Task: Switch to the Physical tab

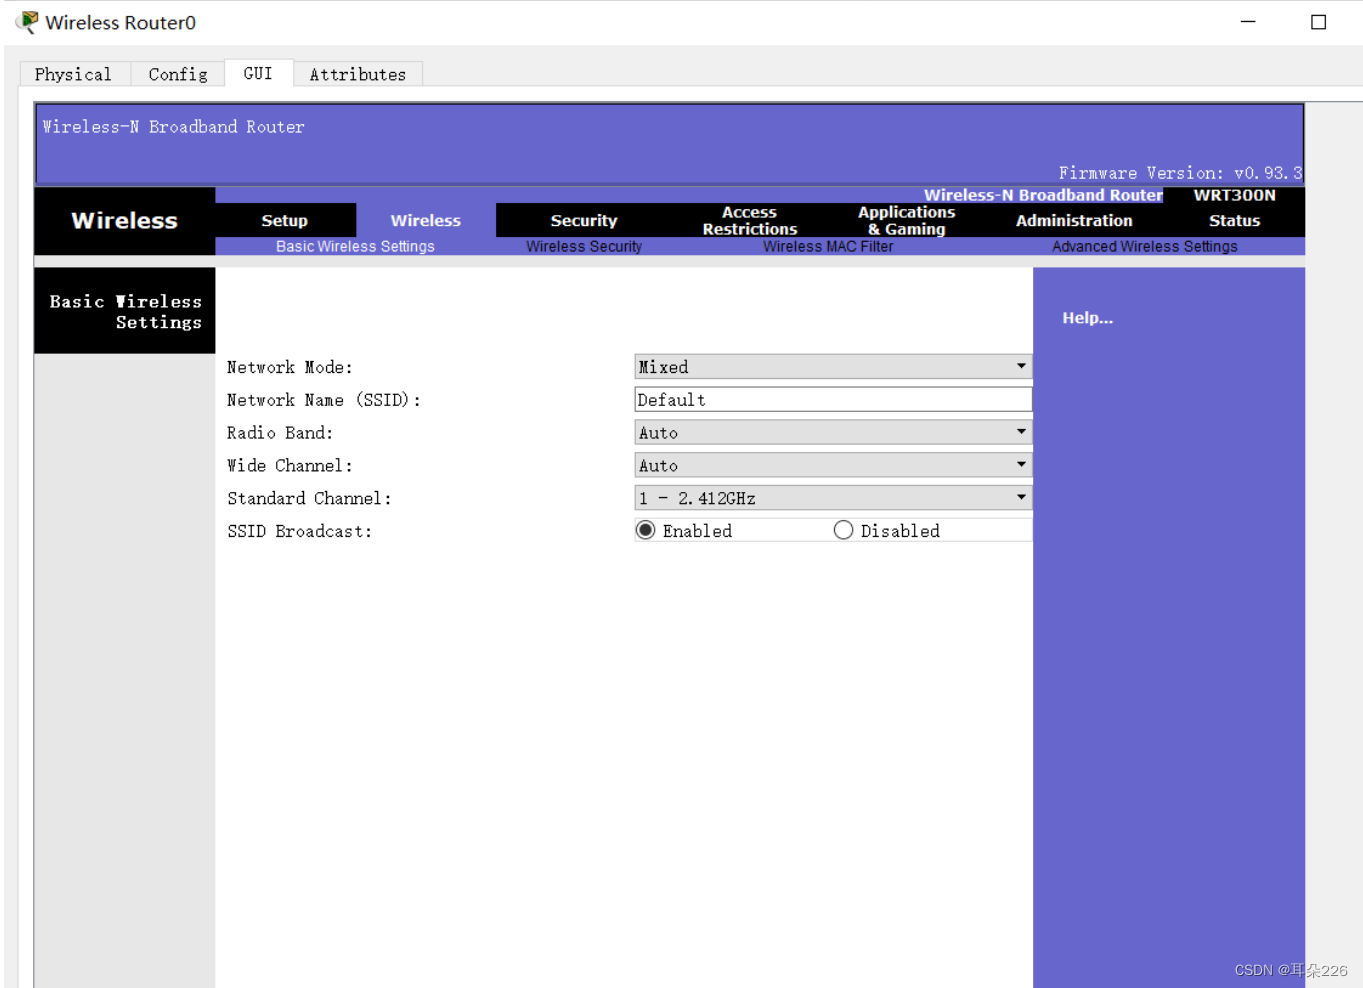Action: [73, 74]
